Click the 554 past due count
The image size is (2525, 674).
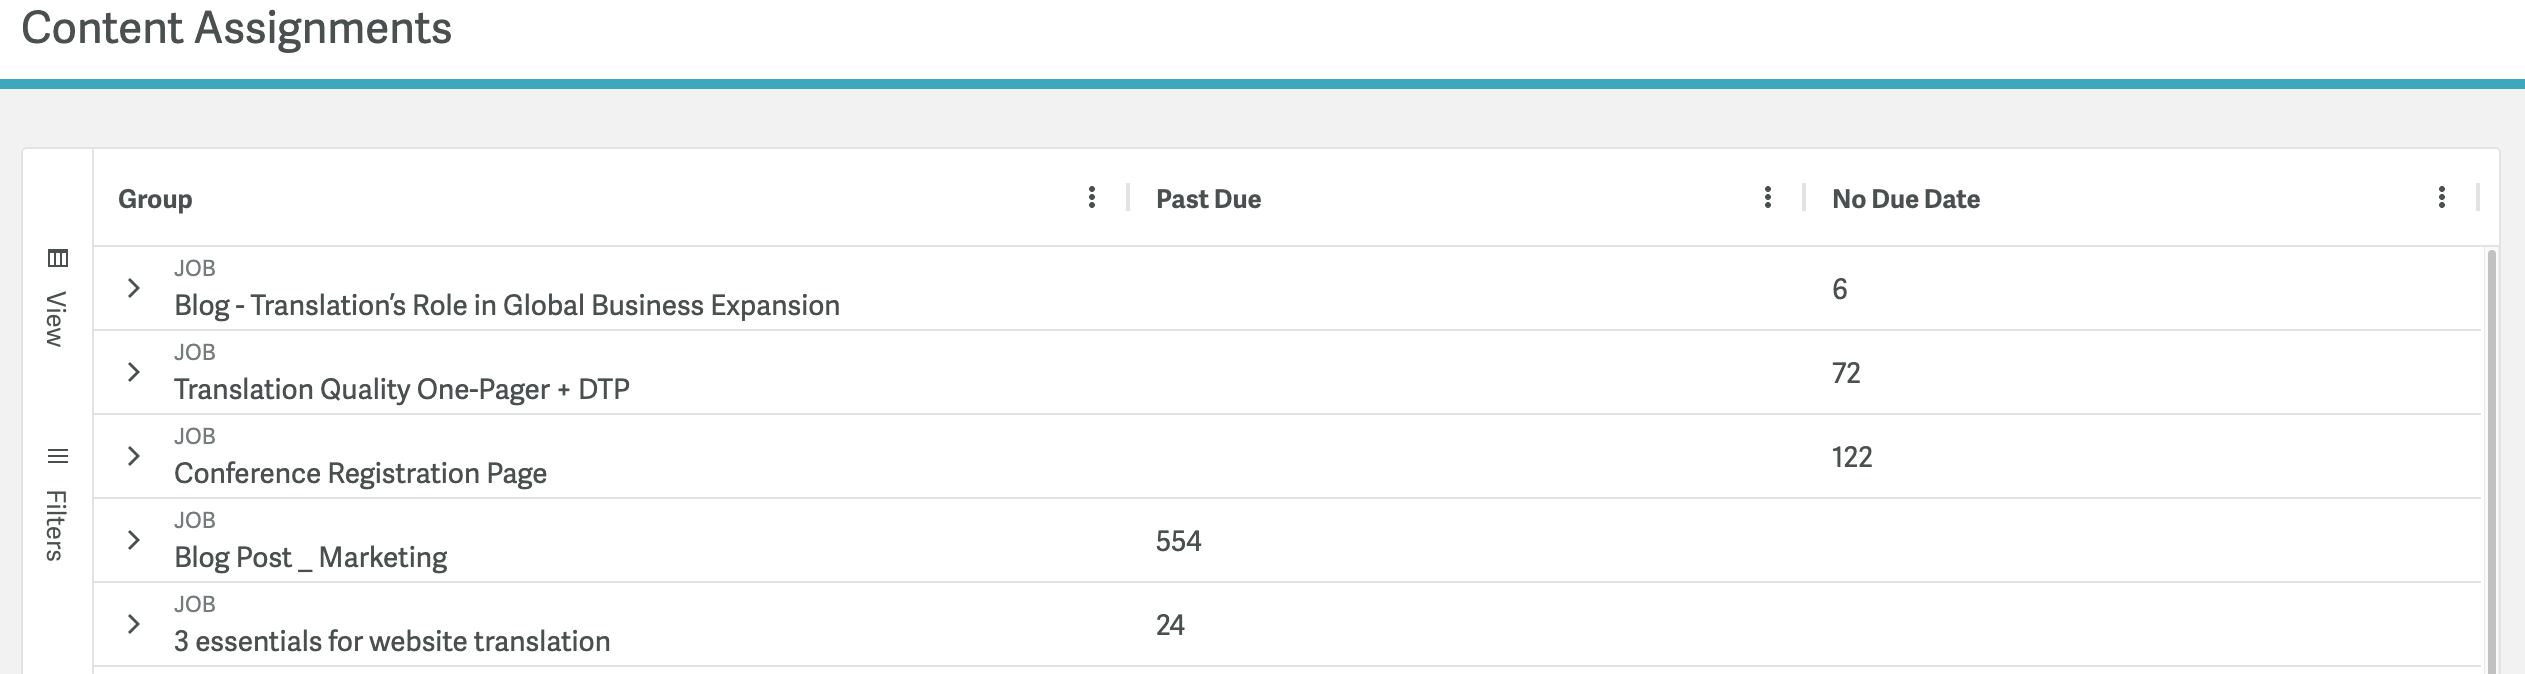pos(1179,541)
